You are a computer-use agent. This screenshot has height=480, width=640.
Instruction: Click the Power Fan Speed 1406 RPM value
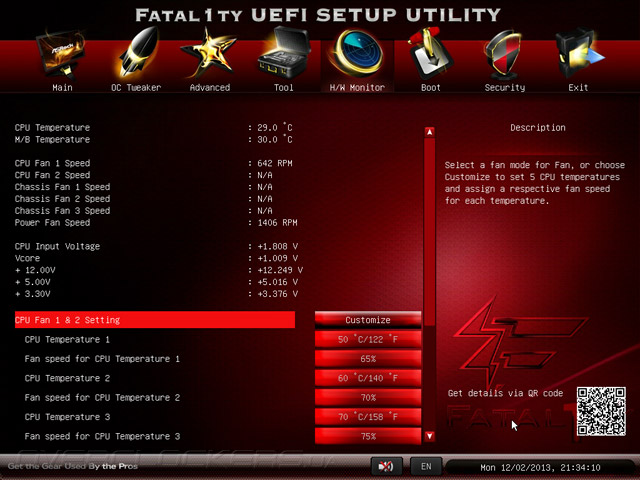277,223
